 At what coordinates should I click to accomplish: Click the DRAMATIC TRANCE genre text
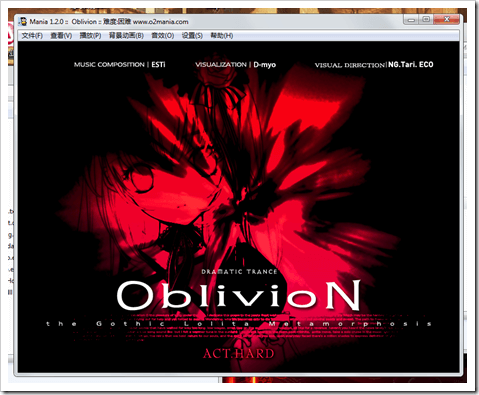point(239,272)
